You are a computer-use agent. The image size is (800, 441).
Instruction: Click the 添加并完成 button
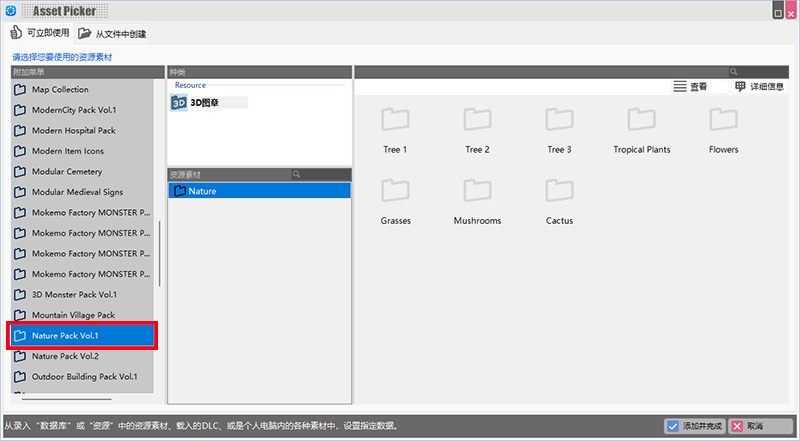point(694,426)
